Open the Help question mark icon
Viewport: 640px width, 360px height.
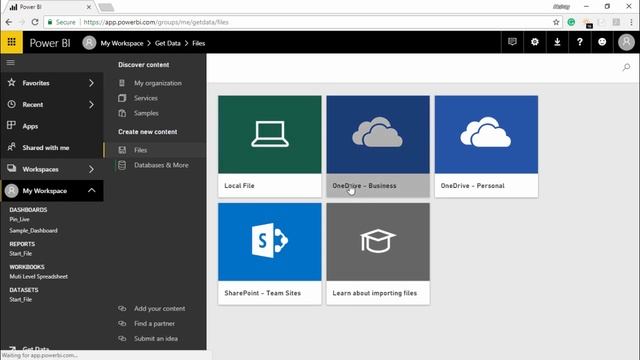point(580,42)
